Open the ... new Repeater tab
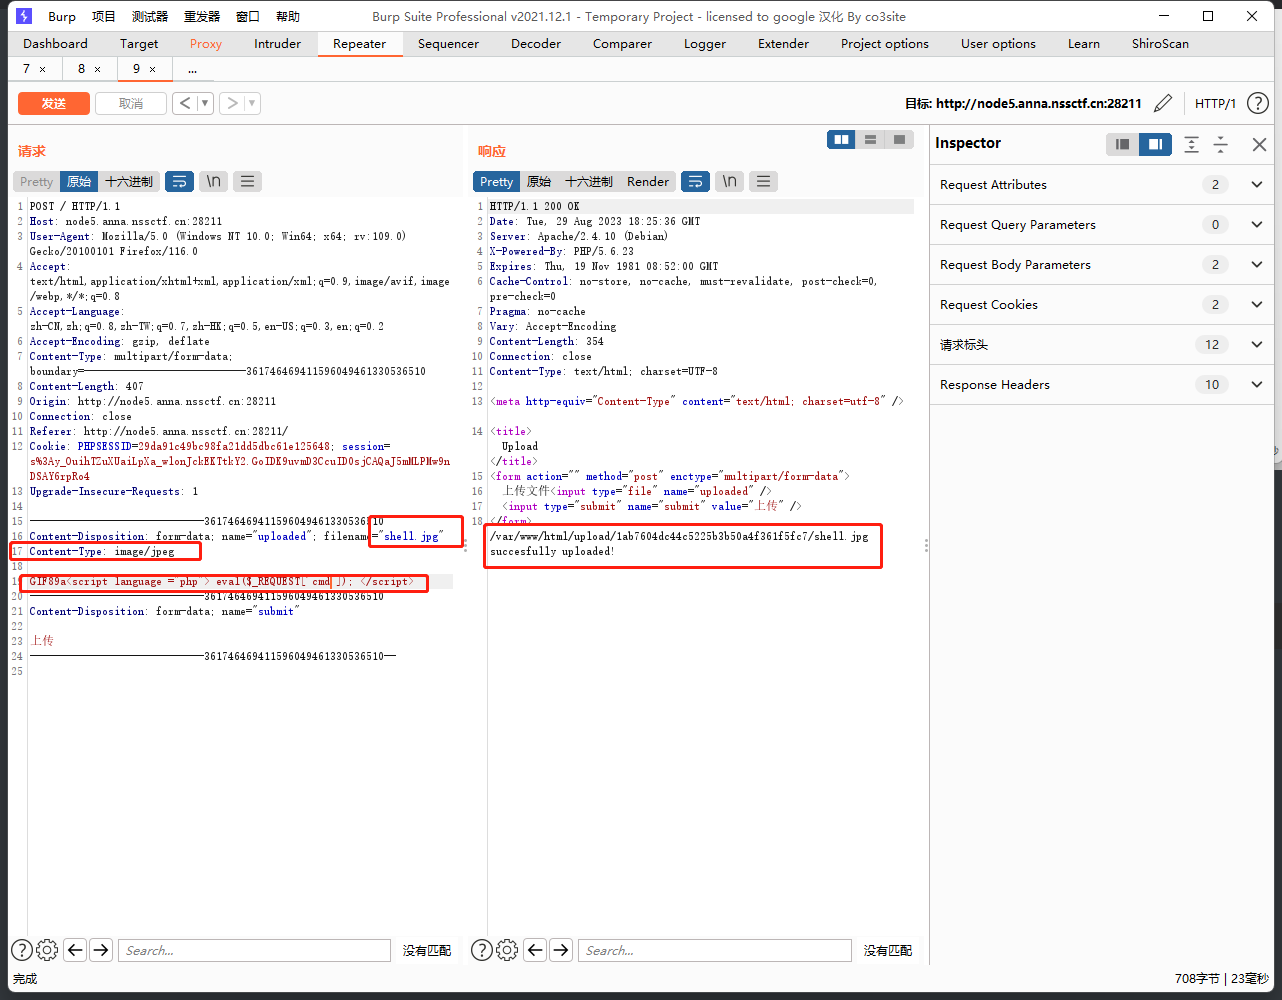The width and height of the screenshot is (1282, 1000). click(192, 69)
